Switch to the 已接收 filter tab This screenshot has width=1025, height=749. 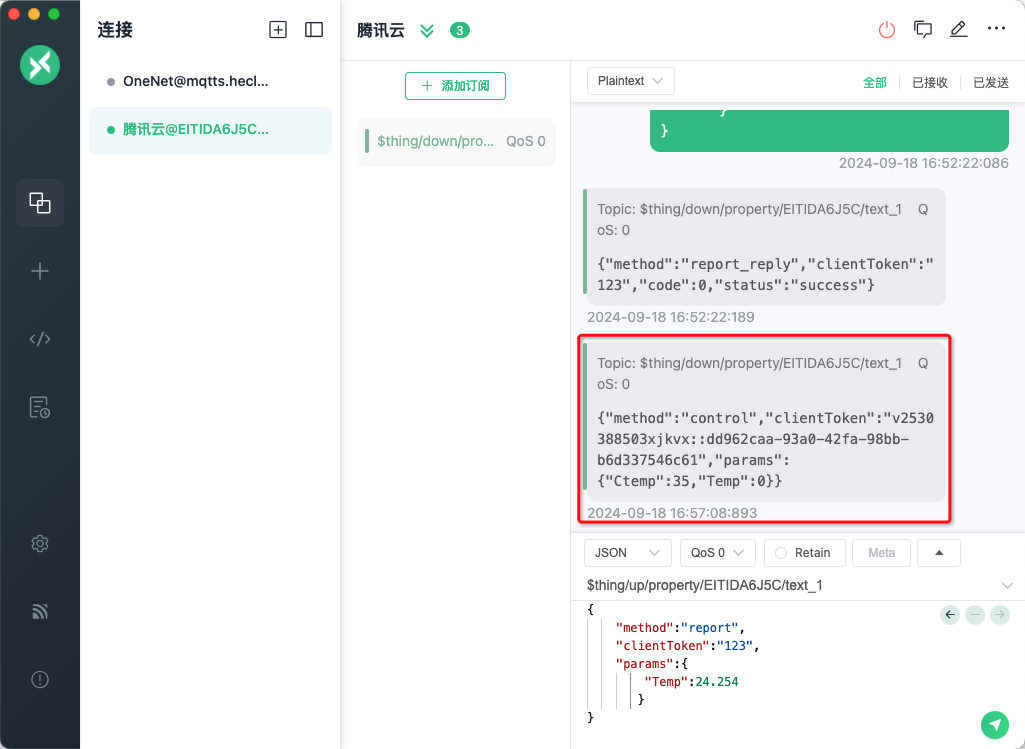tap(929, 83)
